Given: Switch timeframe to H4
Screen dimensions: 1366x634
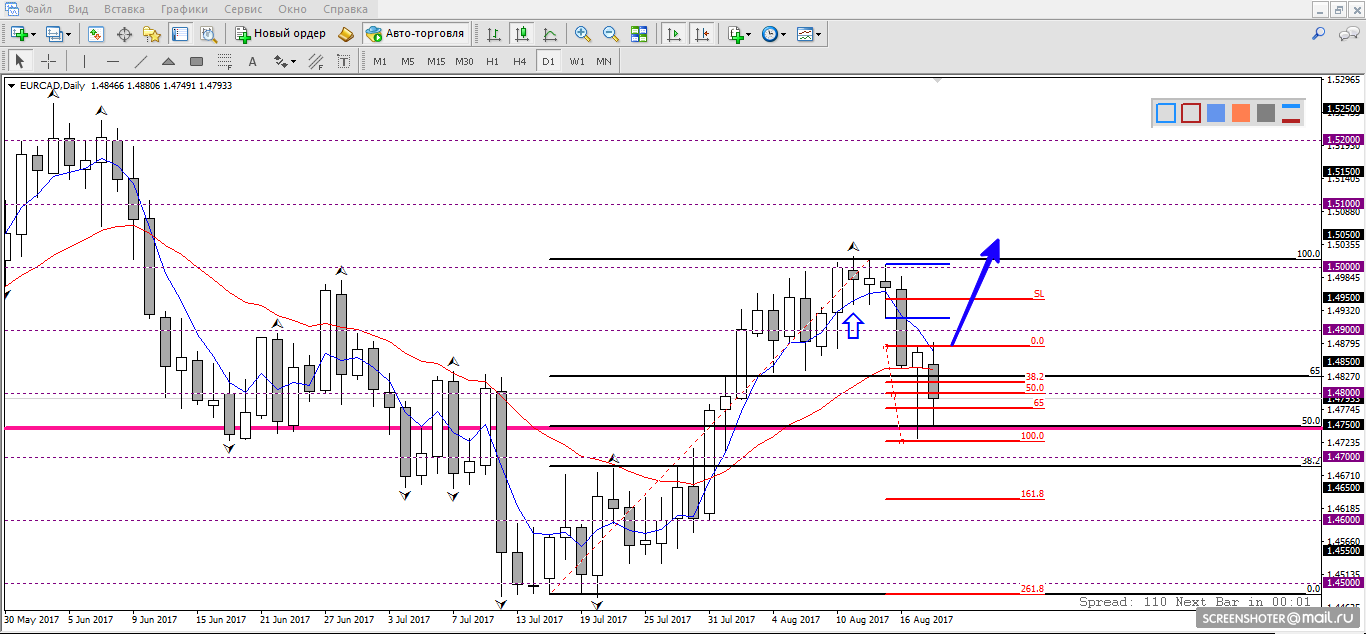Looking at the screenshot, I should 520,61.
